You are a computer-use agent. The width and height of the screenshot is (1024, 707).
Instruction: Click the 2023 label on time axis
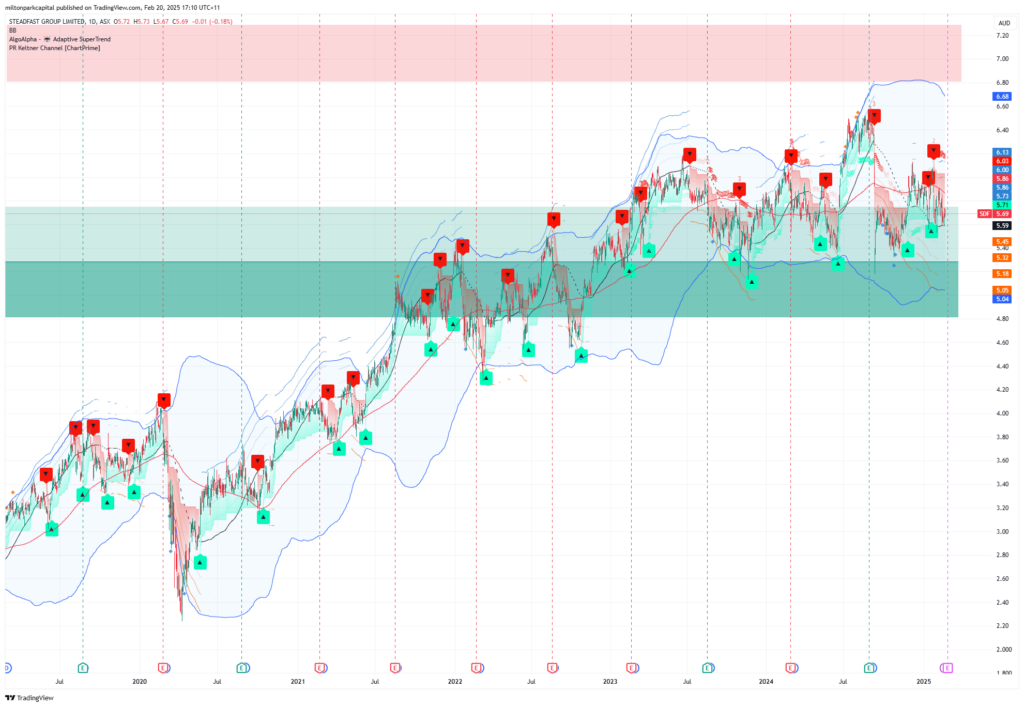(610, 682)
